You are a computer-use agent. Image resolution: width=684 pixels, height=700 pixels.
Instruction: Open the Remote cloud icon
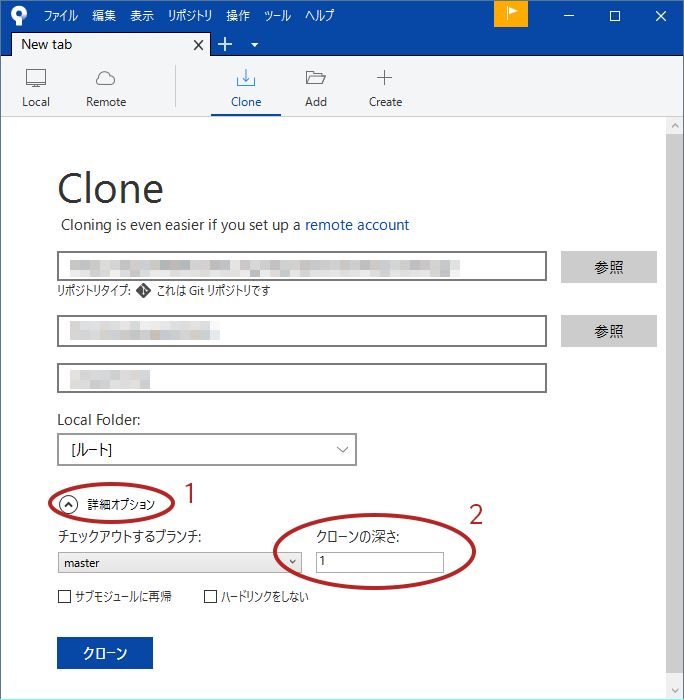pyautogui.click(x=106, y=79)
